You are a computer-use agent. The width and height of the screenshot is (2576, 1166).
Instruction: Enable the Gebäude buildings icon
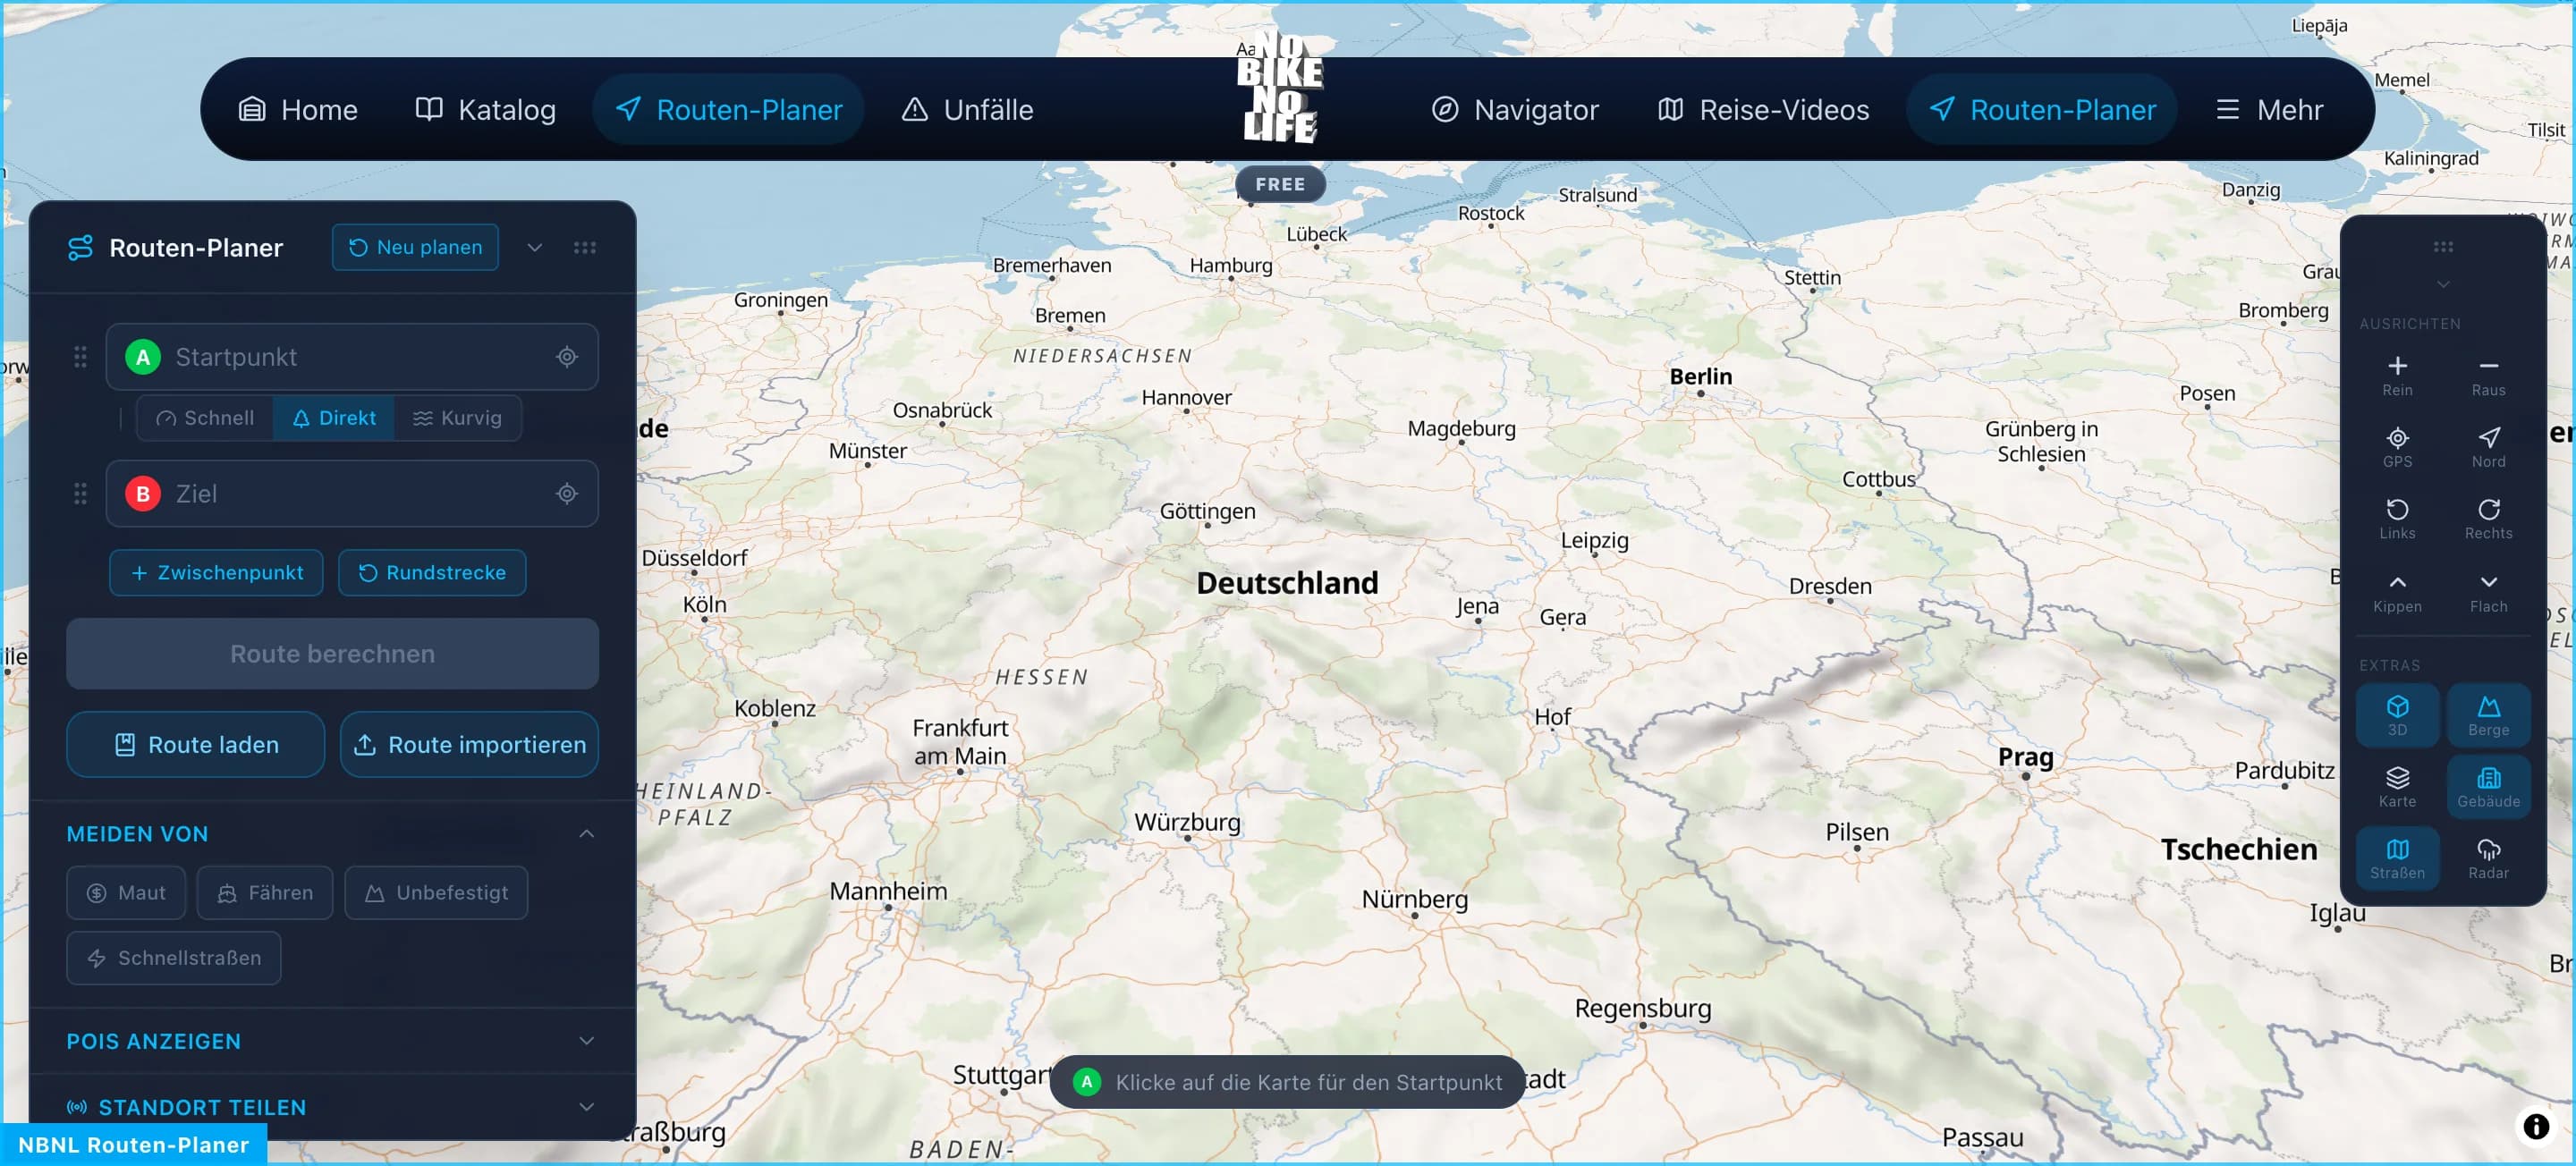click(x=2489, y=786)
